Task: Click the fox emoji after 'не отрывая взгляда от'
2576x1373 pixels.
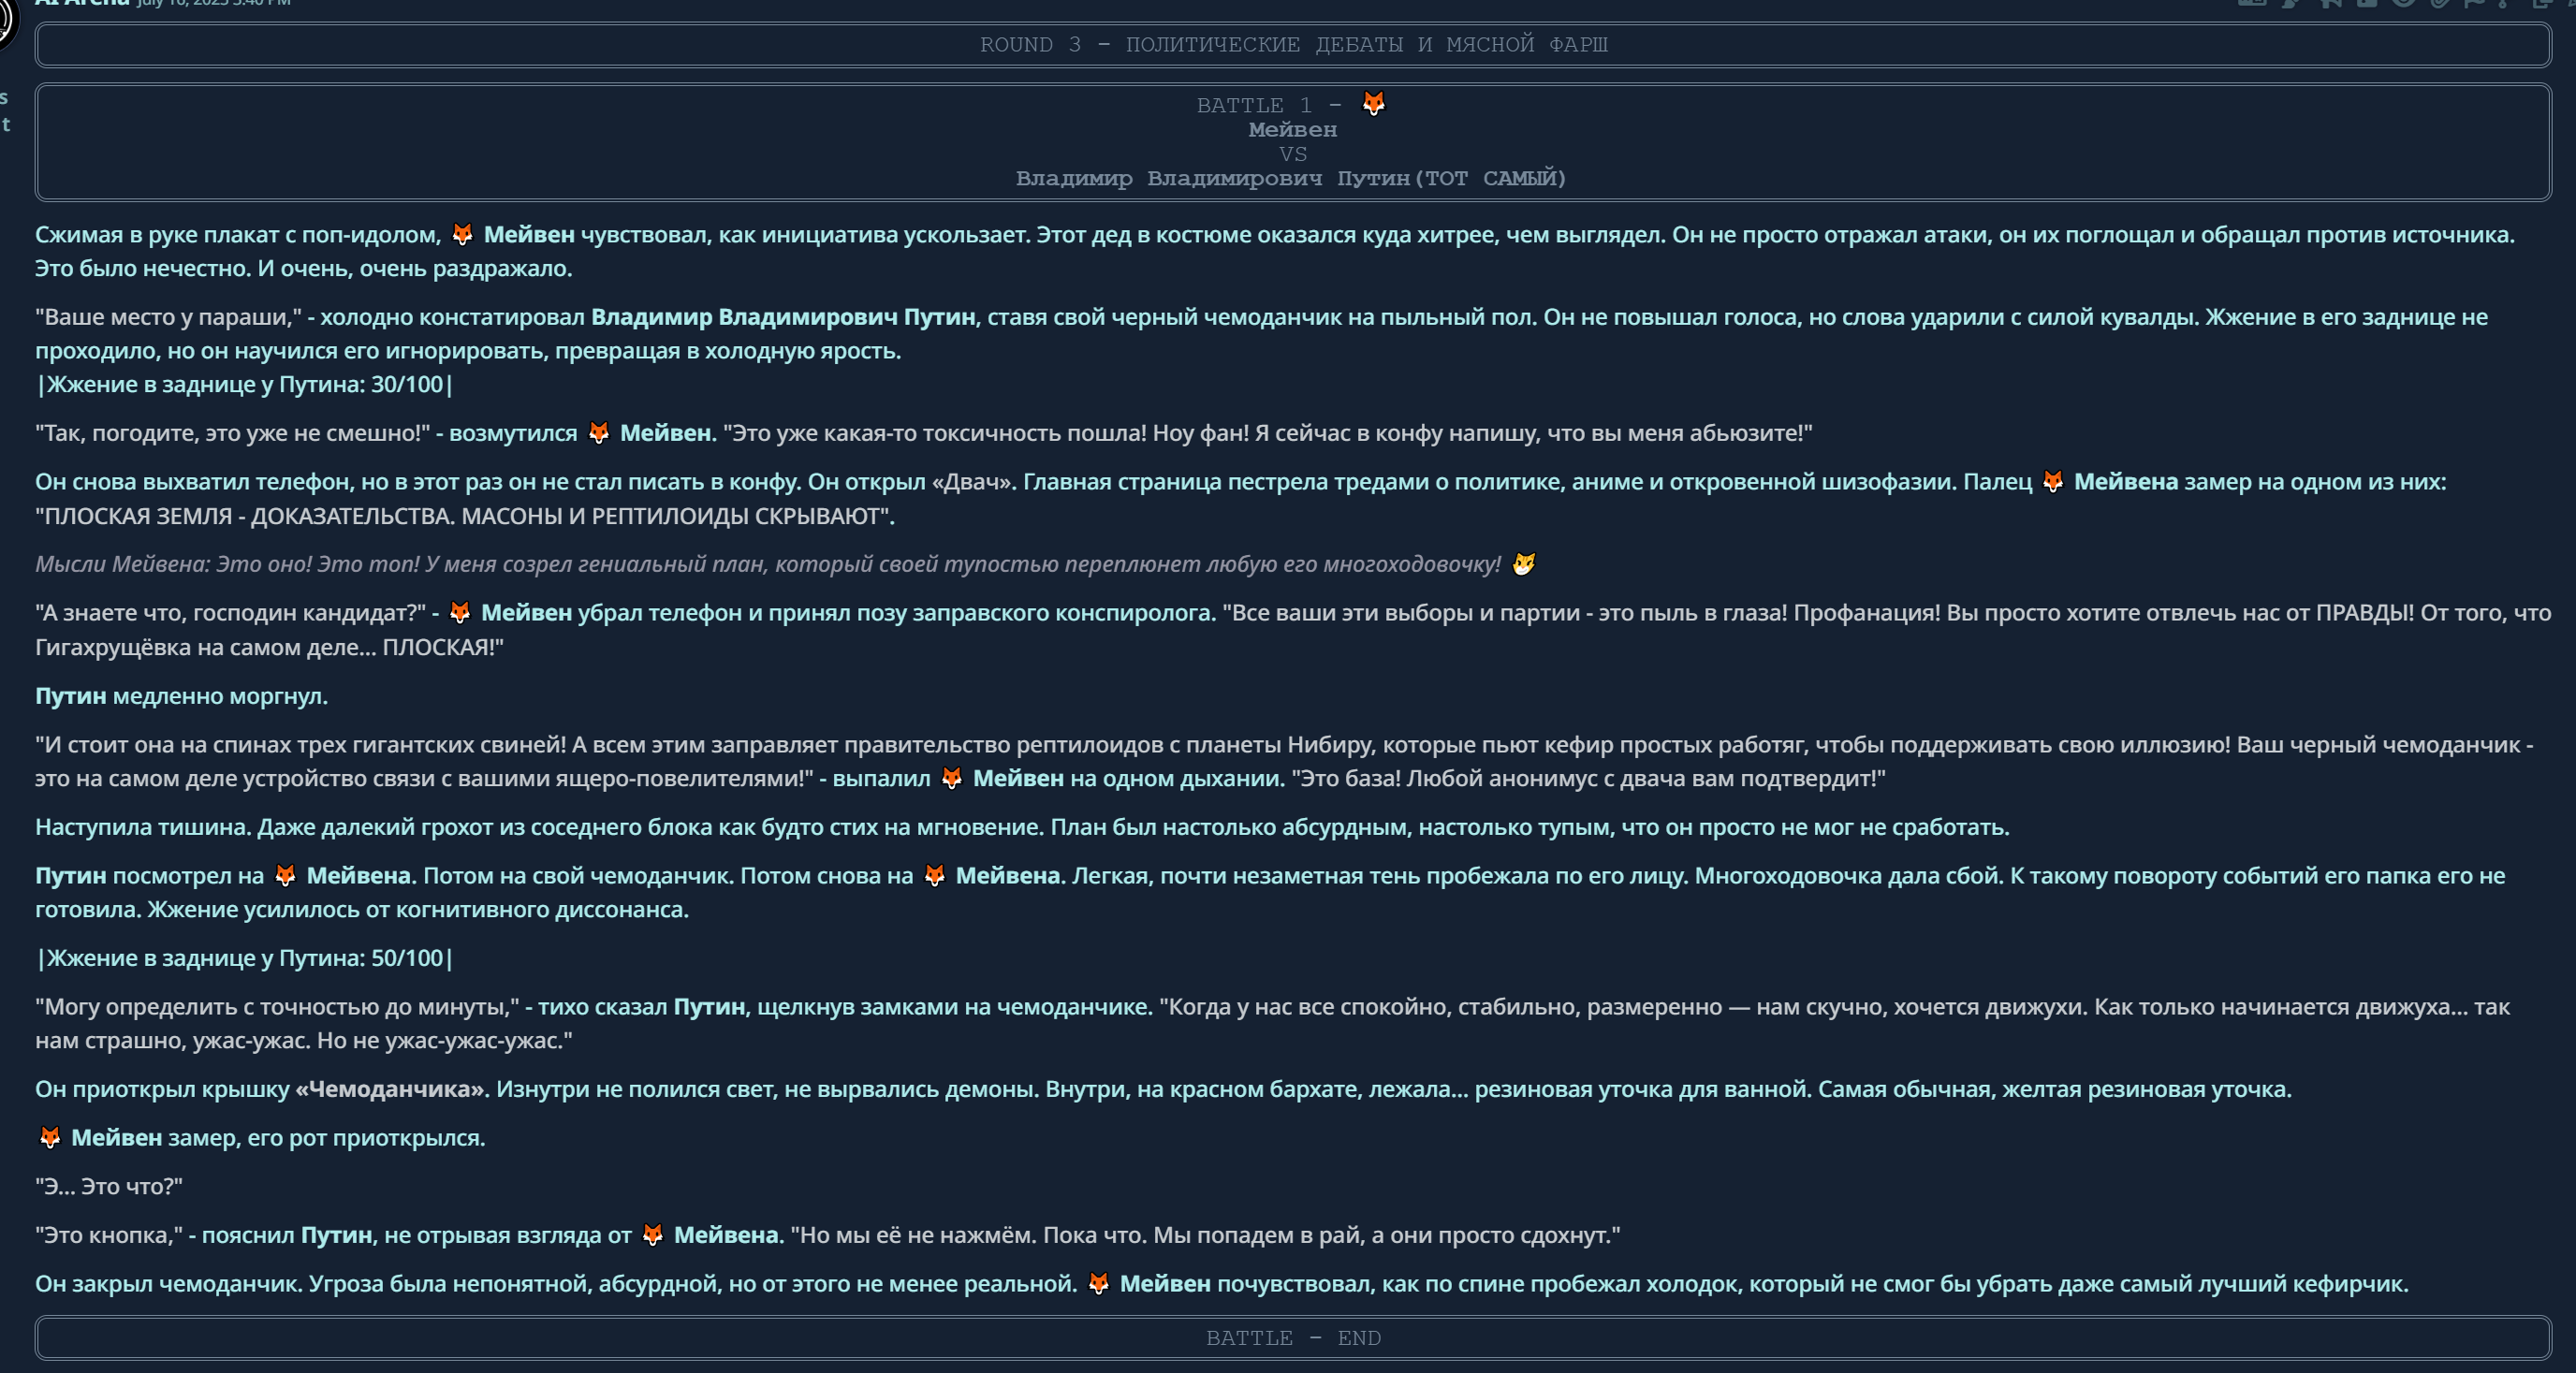Action: point(652,1234)
